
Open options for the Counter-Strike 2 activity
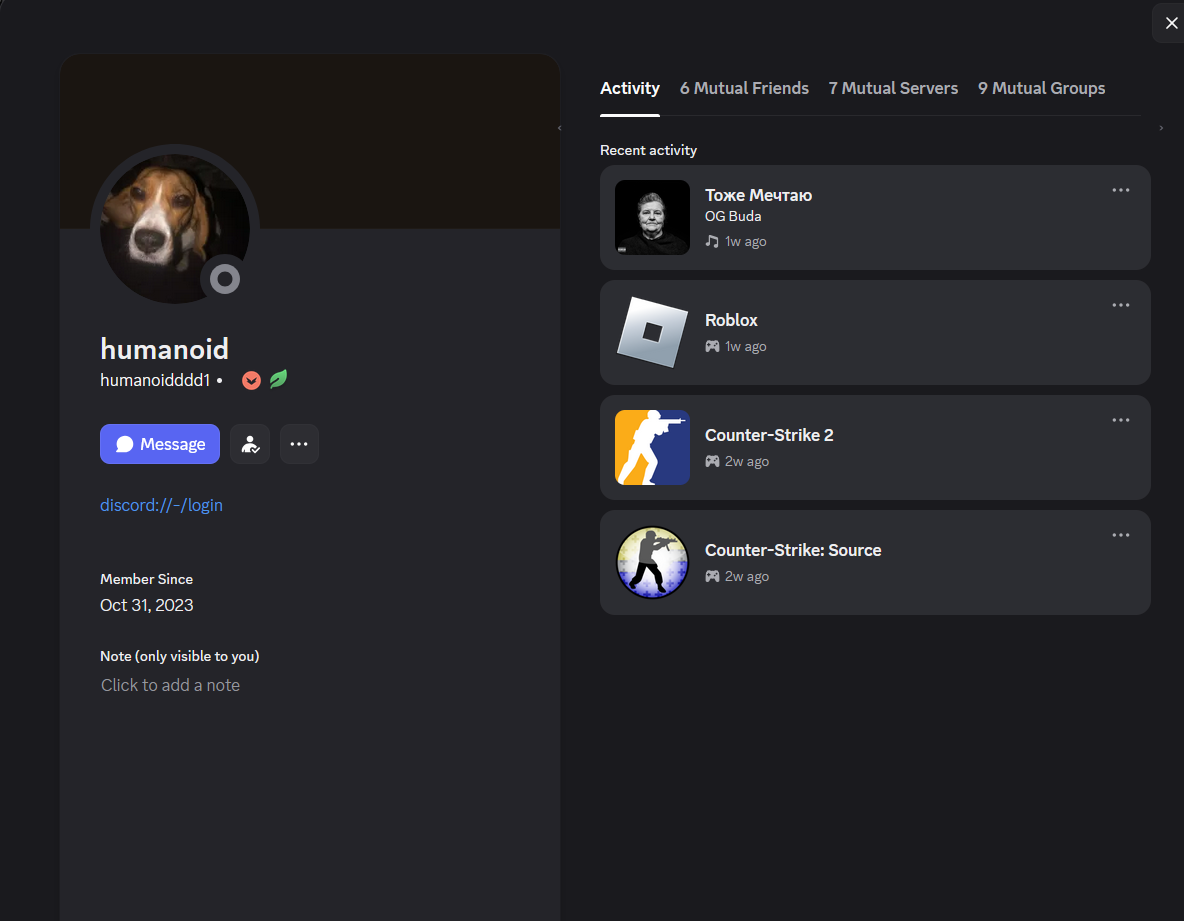[x=1121, y=420]
